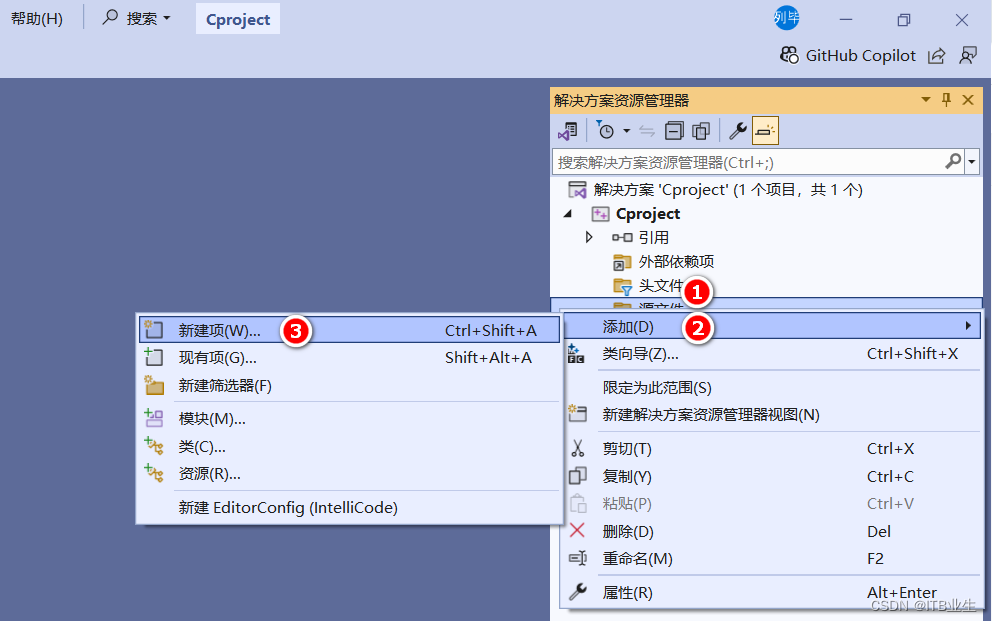
Task: Click the wrench properties icon in the toolbar
Action: [738, 131]
